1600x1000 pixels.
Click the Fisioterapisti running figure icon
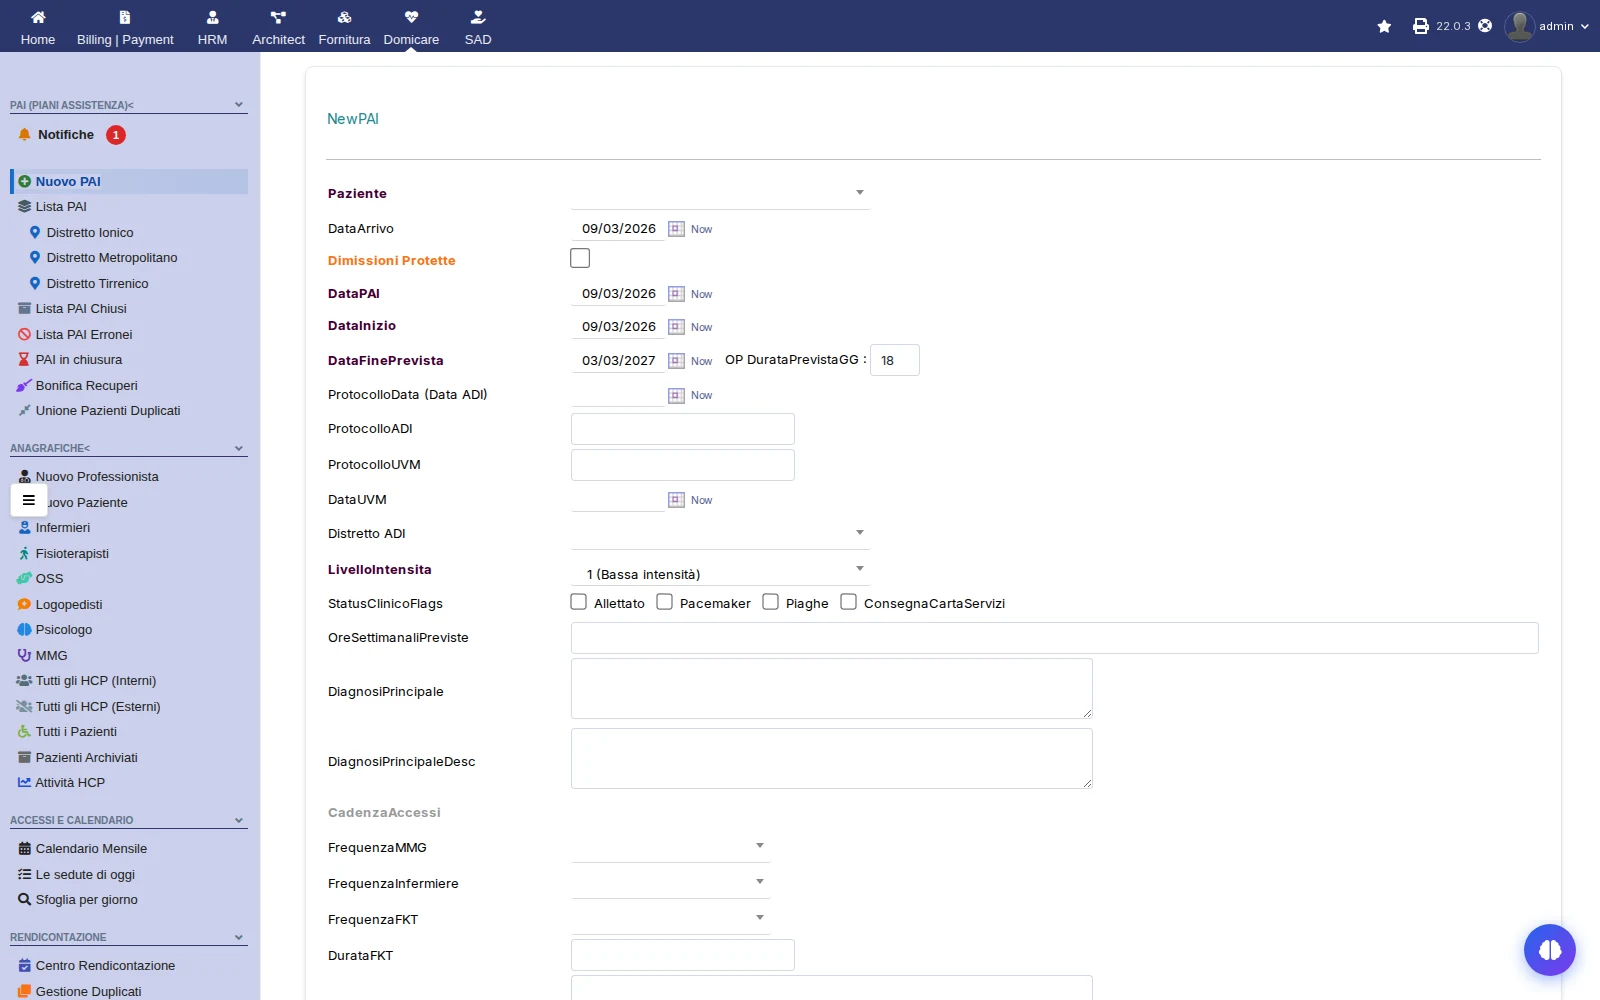(x=24, y=554)
